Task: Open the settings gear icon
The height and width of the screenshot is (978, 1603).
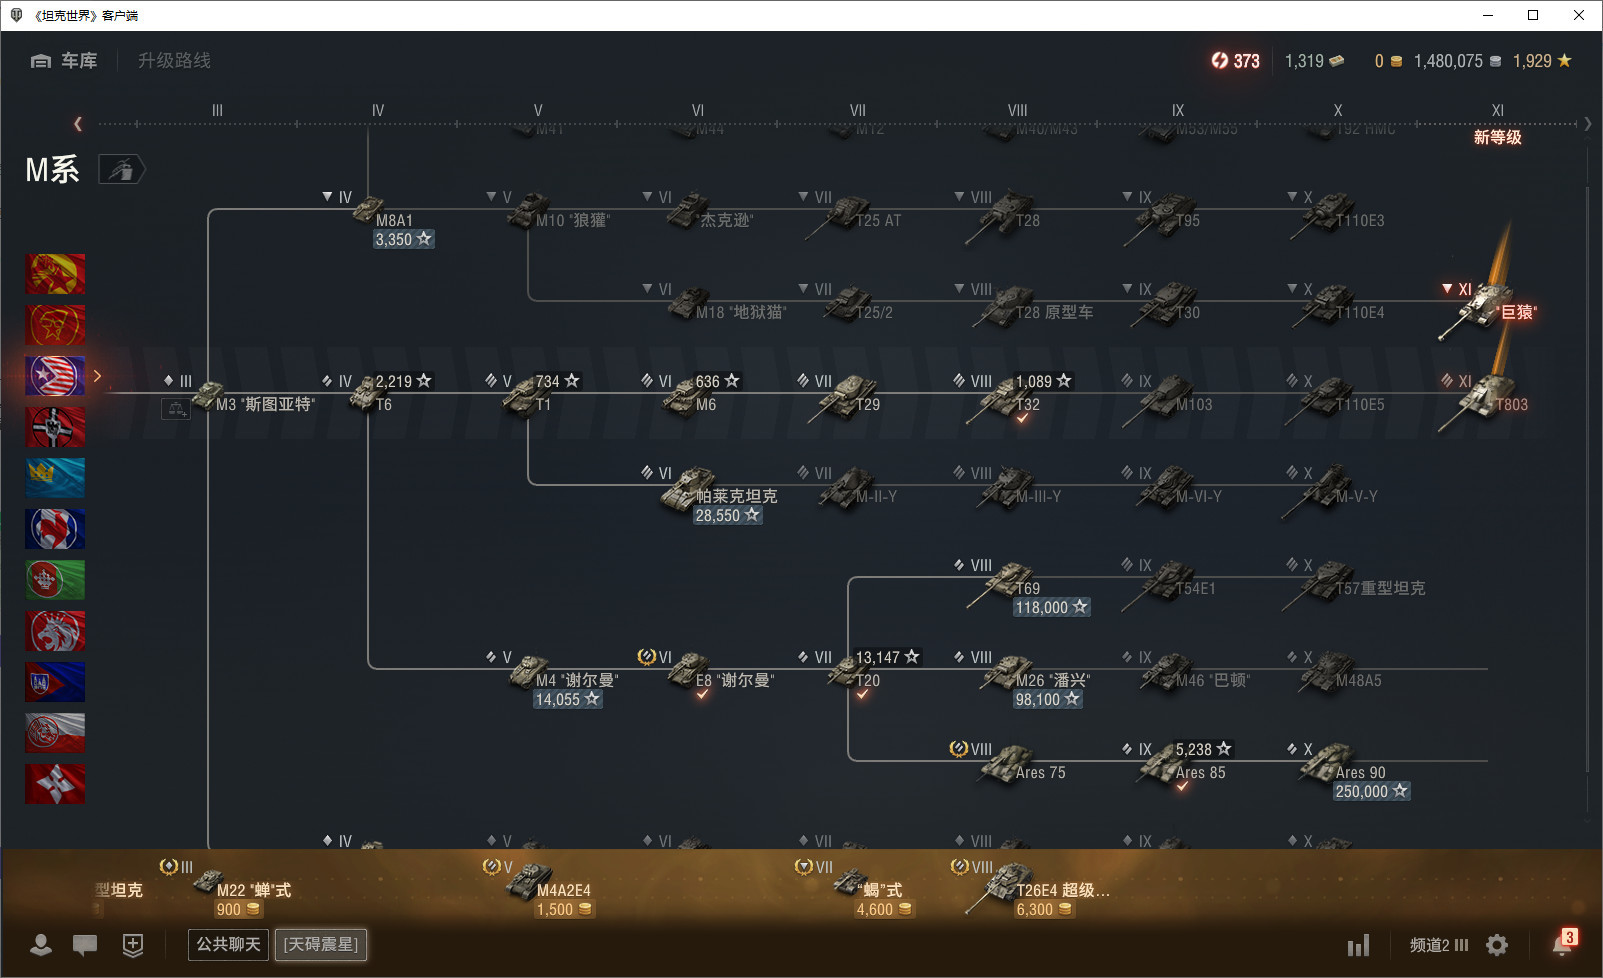Action: [x=1497, y=945]
